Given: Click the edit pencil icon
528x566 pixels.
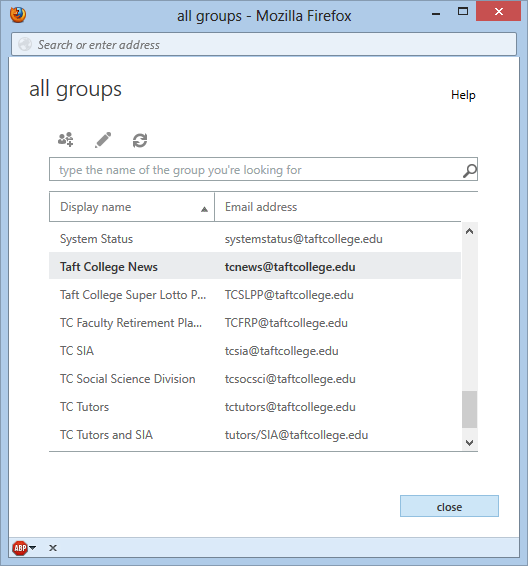Looking at the screenshot, I should pos(103,140).
